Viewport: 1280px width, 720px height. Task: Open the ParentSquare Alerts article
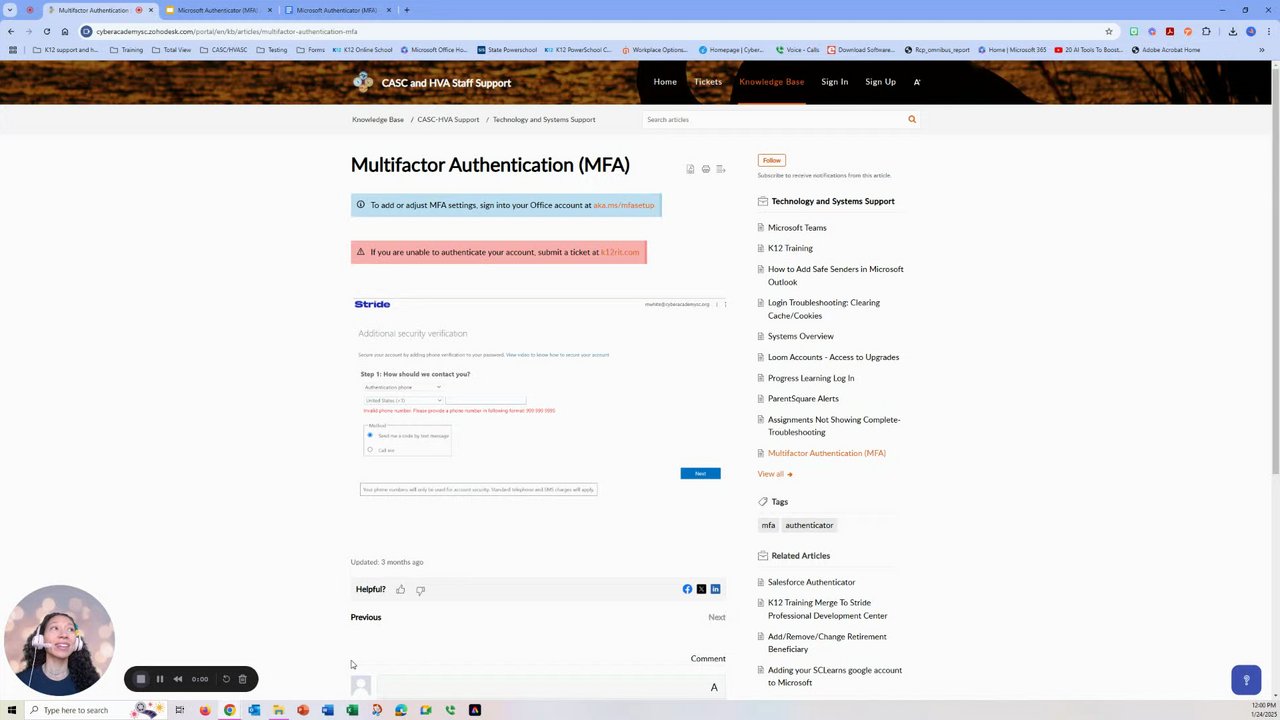tap(803, 399)
